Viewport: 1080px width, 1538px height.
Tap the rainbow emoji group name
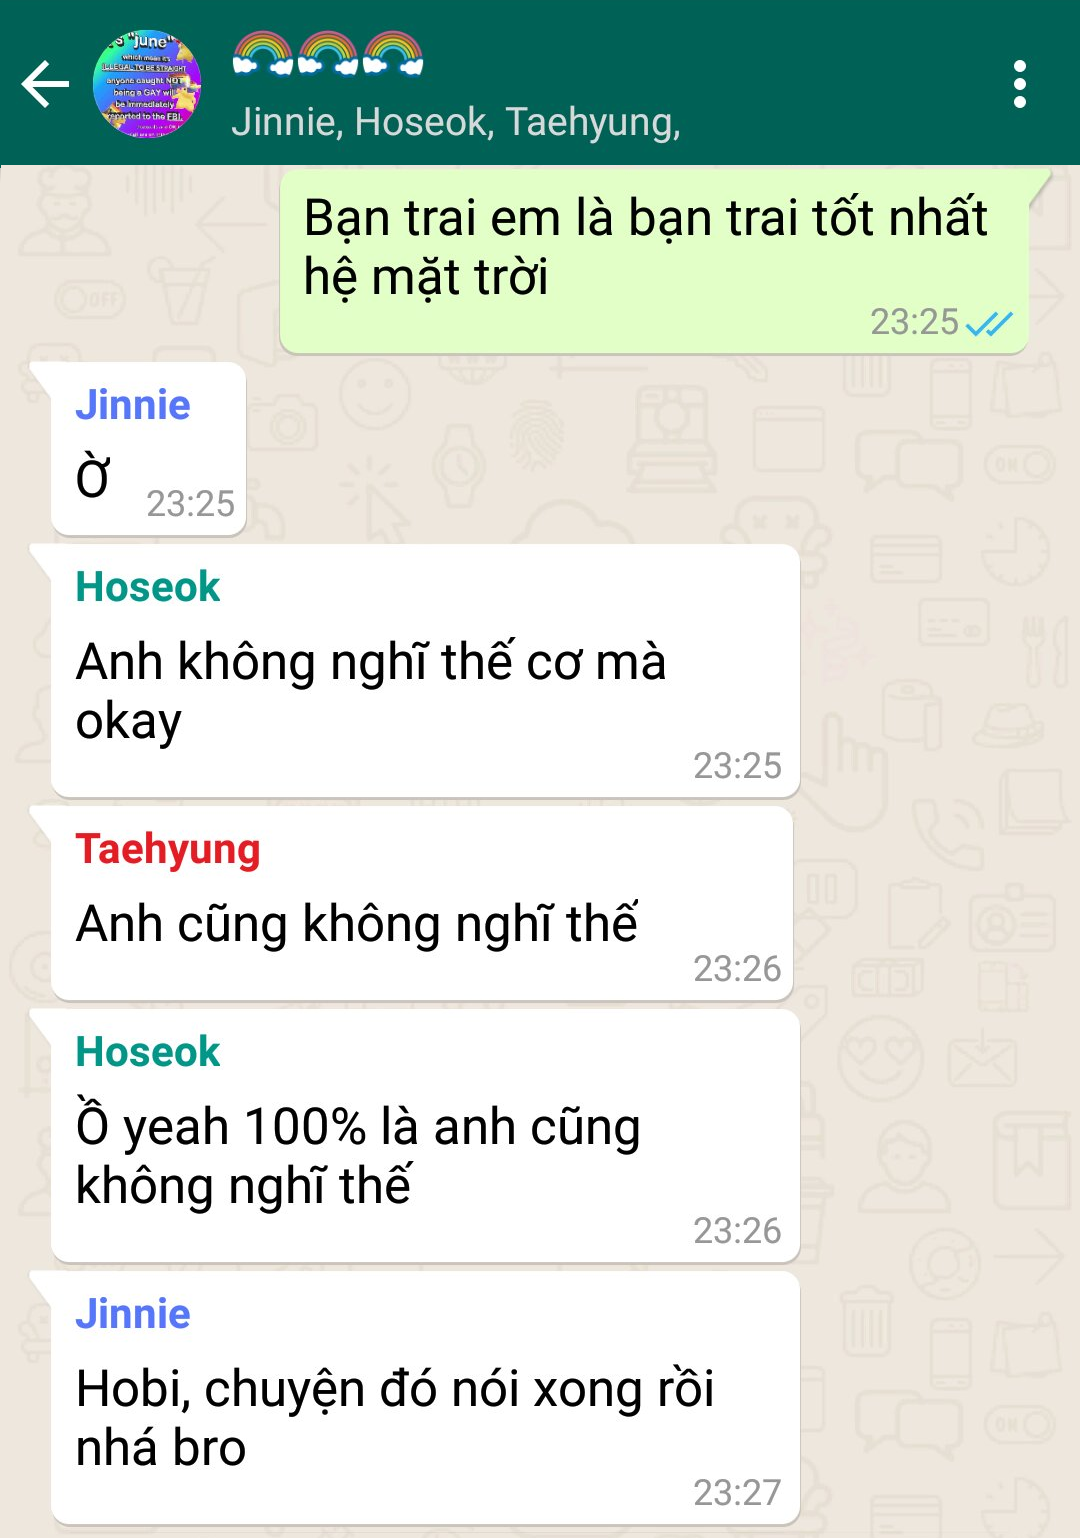point(328,54)
